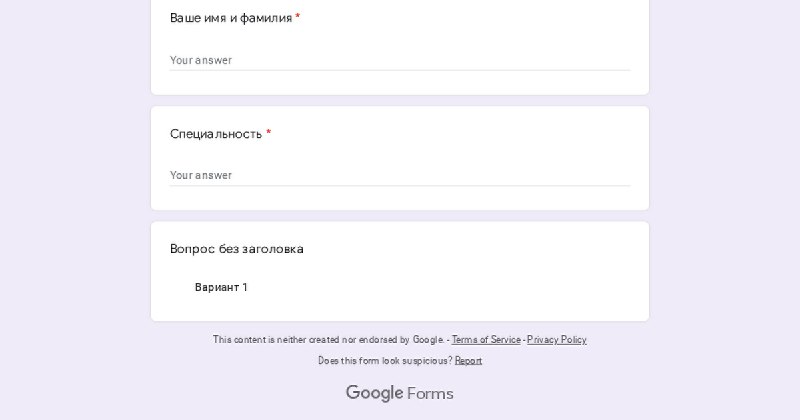
Task: Click empty space right of "Вариант 1"
Action: pos(434,287)
